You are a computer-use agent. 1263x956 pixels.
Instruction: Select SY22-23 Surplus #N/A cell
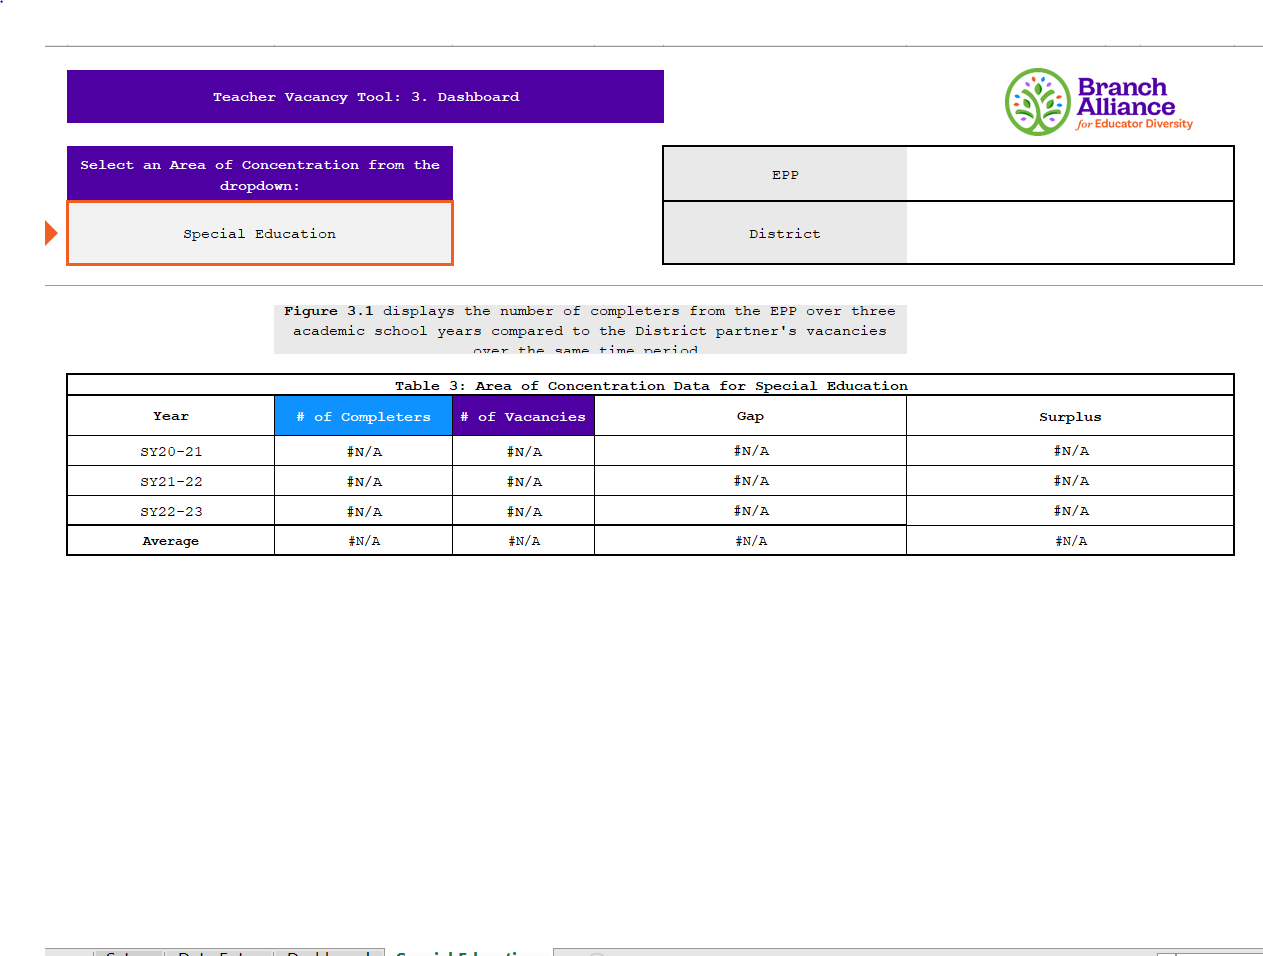pyautogui.click(x=1070, y=511)
